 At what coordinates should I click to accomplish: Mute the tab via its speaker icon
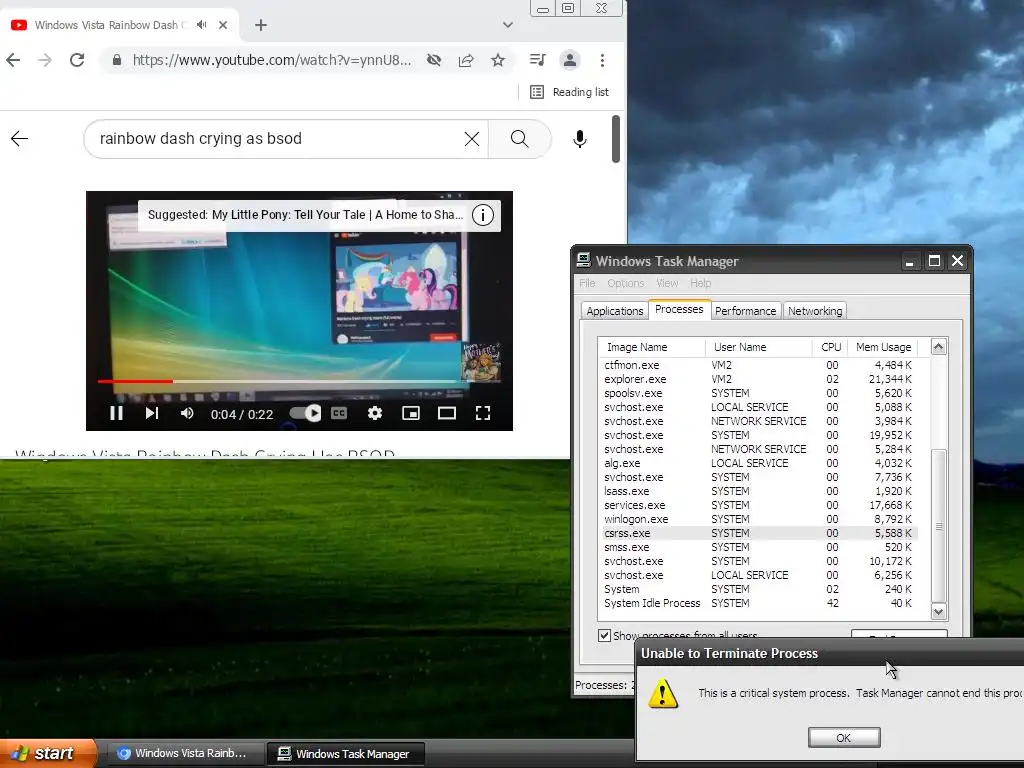point(202,25)
